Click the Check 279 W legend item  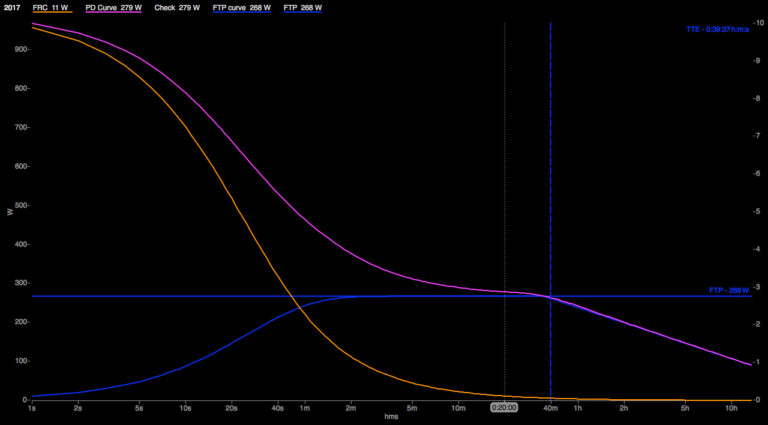(x=177, y=7)
